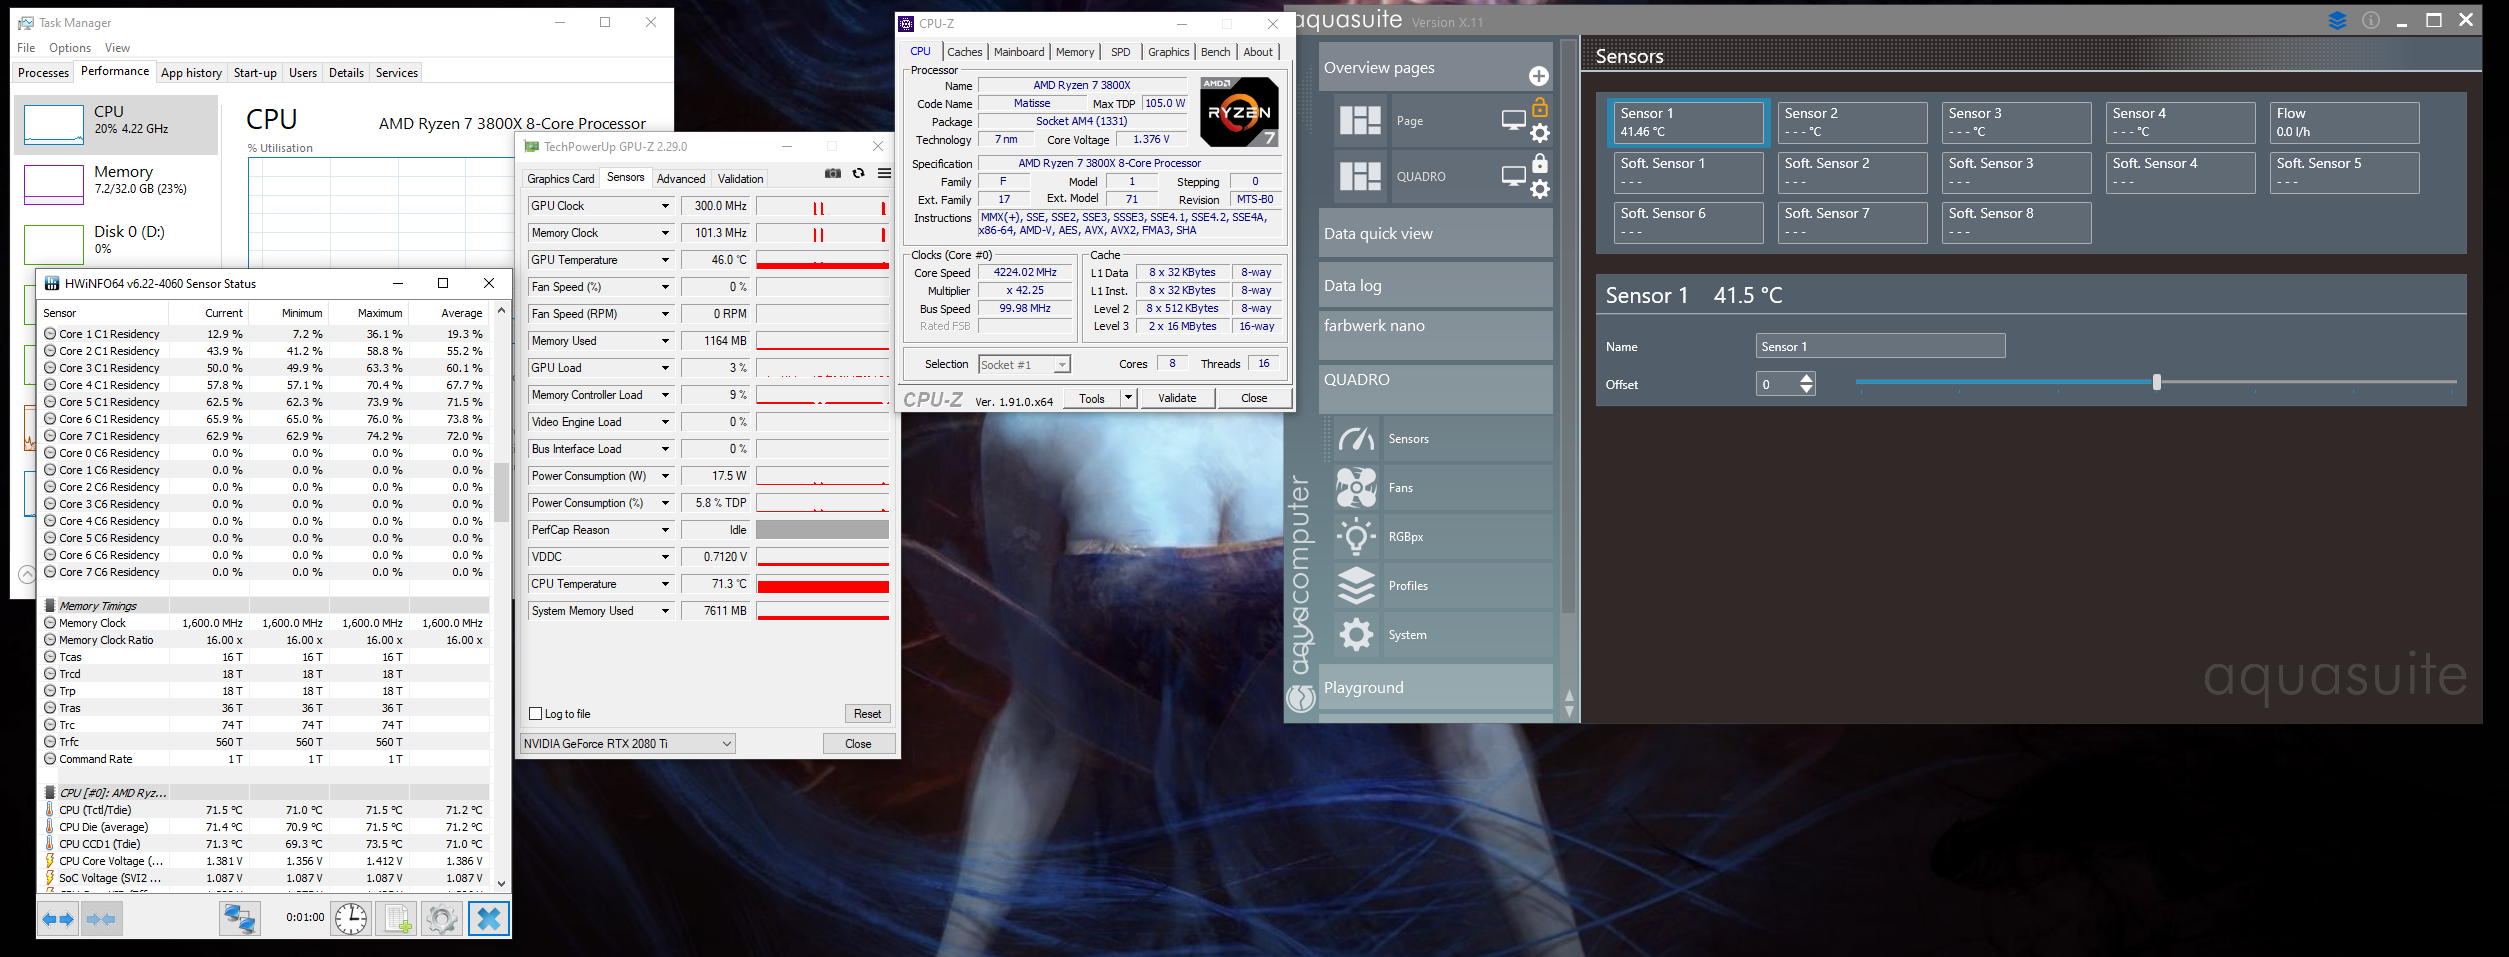
Task: Open the Data log section
Action: (x=1435, y=286)
